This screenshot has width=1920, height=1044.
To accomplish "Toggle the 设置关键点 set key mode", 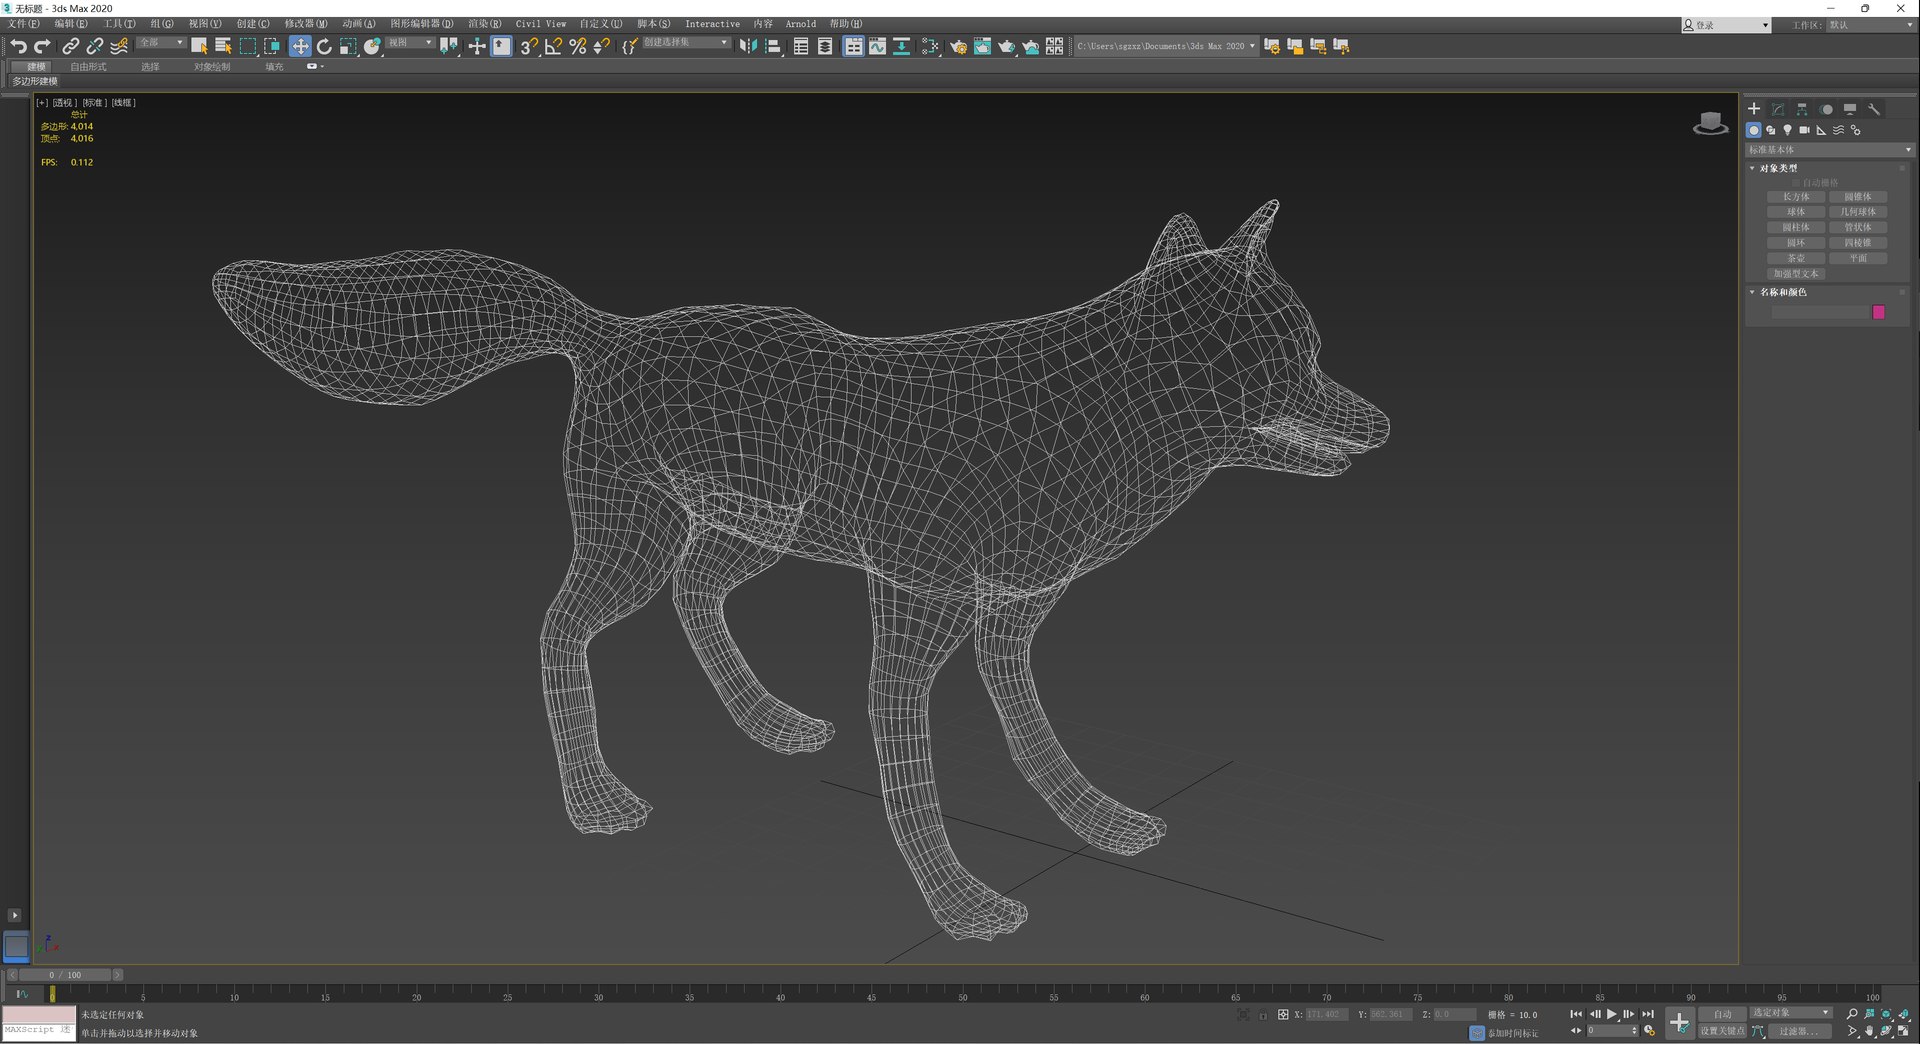I will [1722, 1031].
